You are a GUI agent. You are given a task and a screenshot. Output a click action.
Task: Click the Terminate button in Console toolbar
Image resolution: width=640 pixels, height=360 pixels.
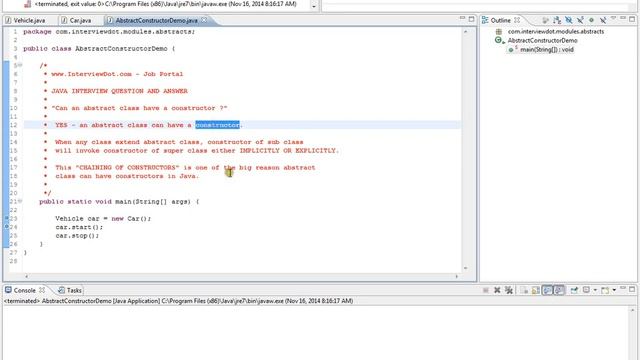pyautogui.click(x=486, y=290)
